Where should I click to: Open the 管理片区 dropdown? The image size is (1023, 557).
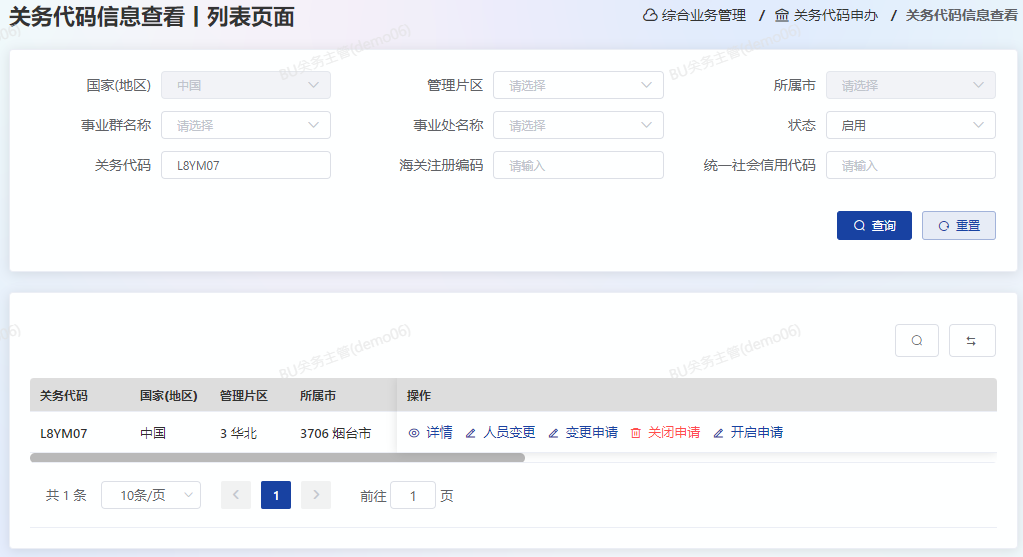(x=578, y=85)
